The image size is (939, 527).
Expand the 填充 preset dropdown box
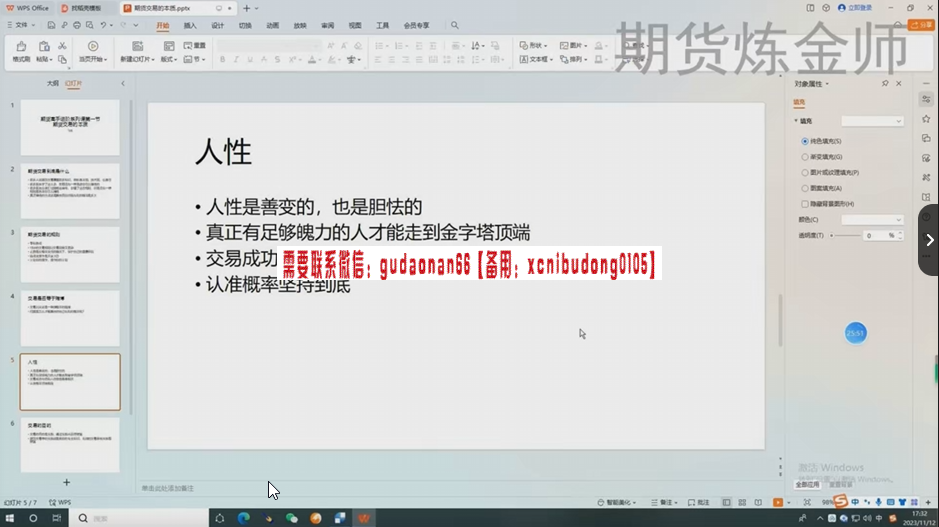[871, 121]
